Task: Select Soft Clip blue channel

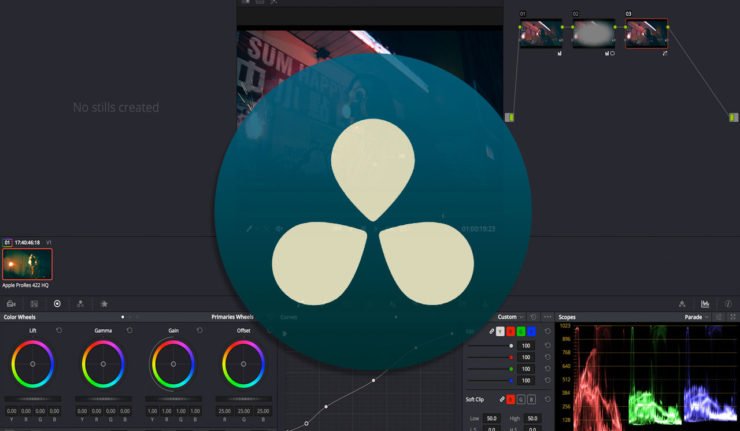Action: [x=531, y=399]
